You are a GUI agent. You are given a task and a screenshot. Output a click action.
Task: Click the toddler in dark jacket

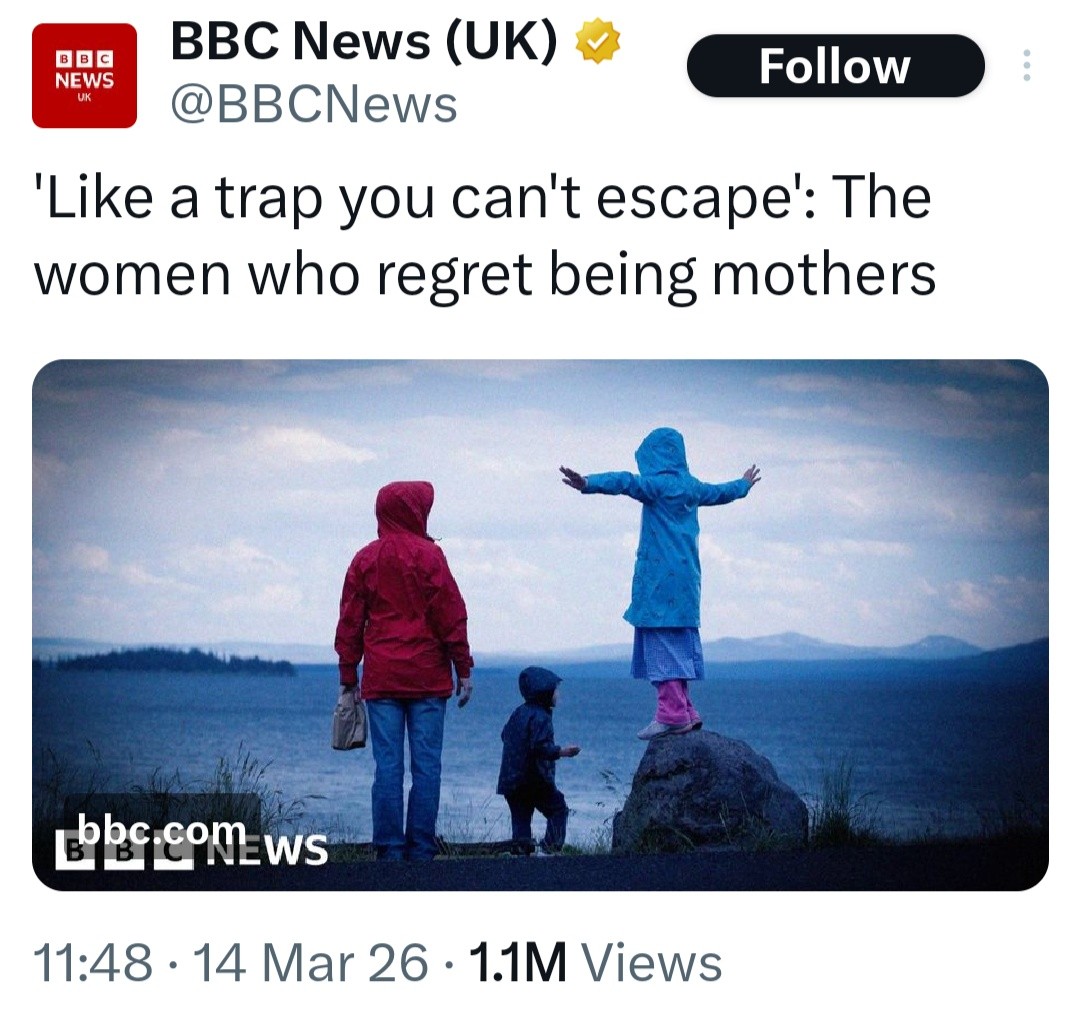click(537, 758)
